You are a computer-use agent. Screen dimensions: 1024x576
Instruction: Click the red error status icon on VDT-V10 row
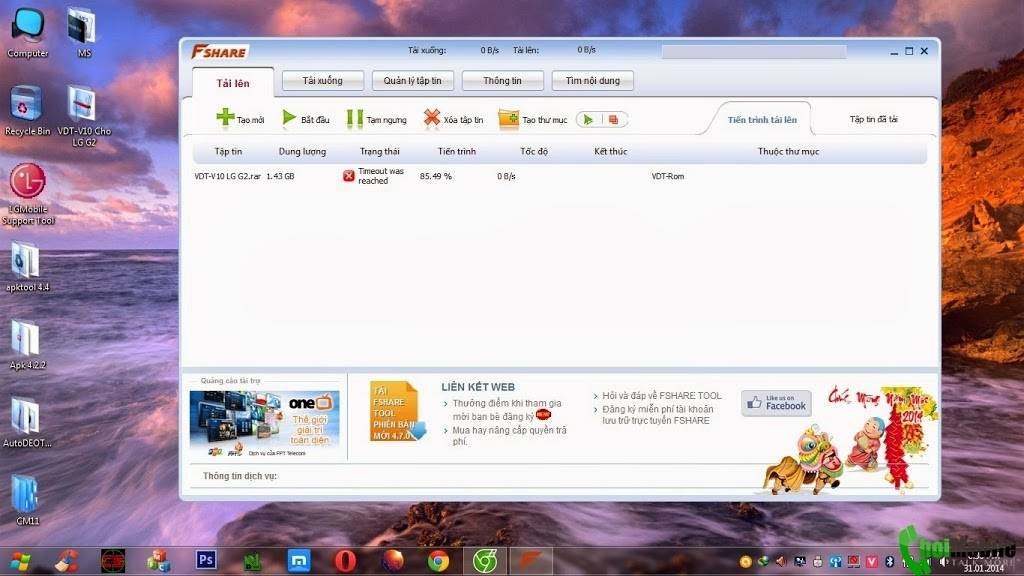[x=349, y=176]
